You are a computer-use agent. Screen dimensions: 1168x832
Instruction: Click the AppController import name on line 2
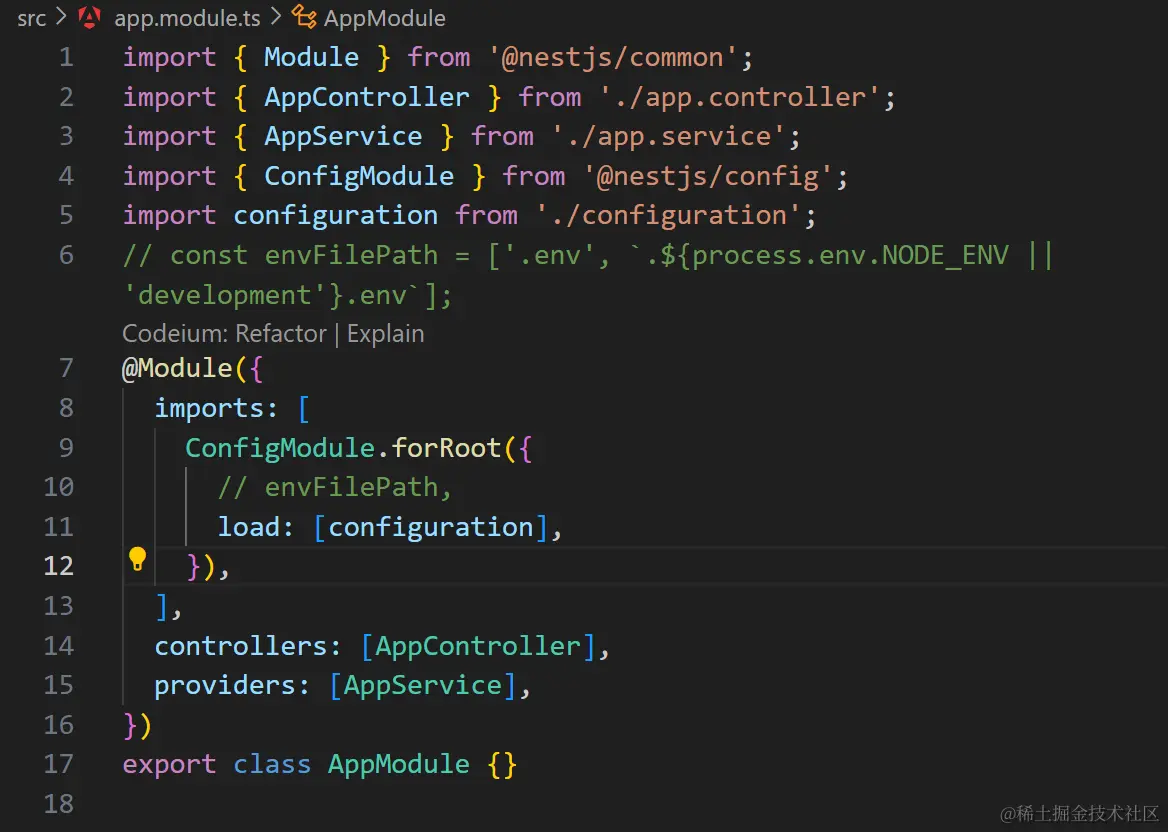click(x=366, y=98)
